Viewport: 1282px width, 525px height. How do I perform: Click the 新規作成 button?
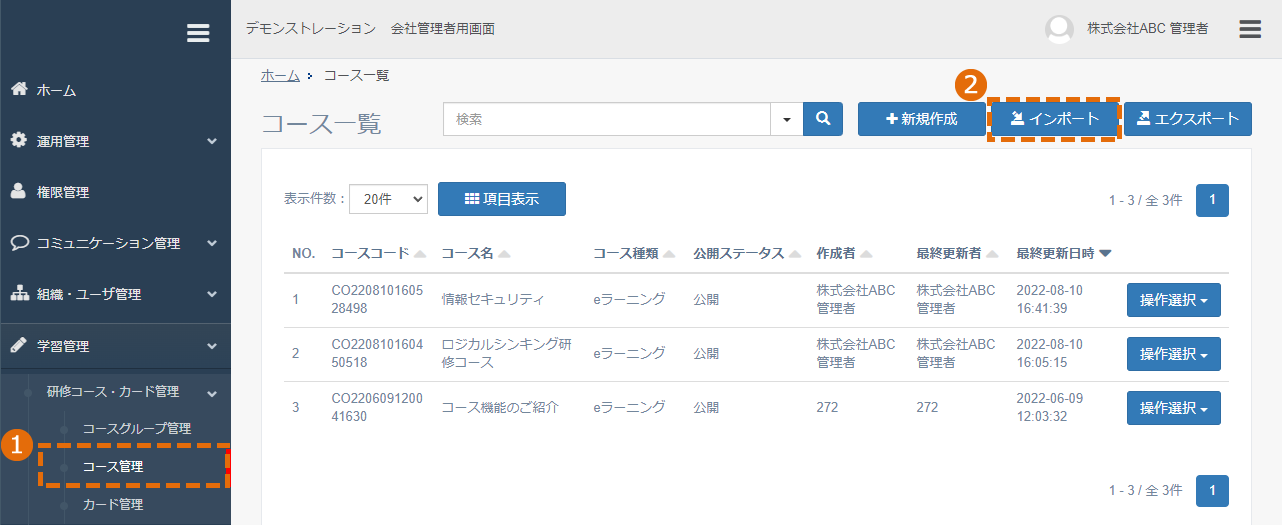click(921, 119)
